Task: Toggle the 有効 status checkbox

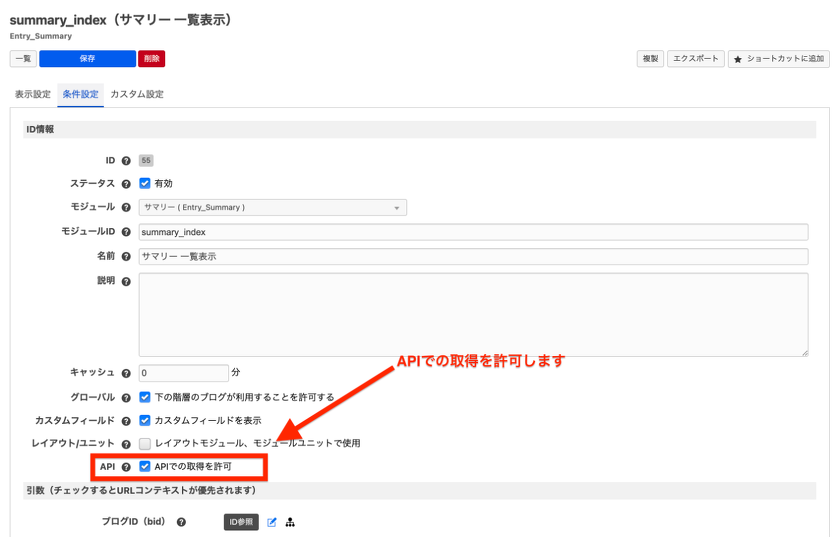Action: (x=145, y=183)
